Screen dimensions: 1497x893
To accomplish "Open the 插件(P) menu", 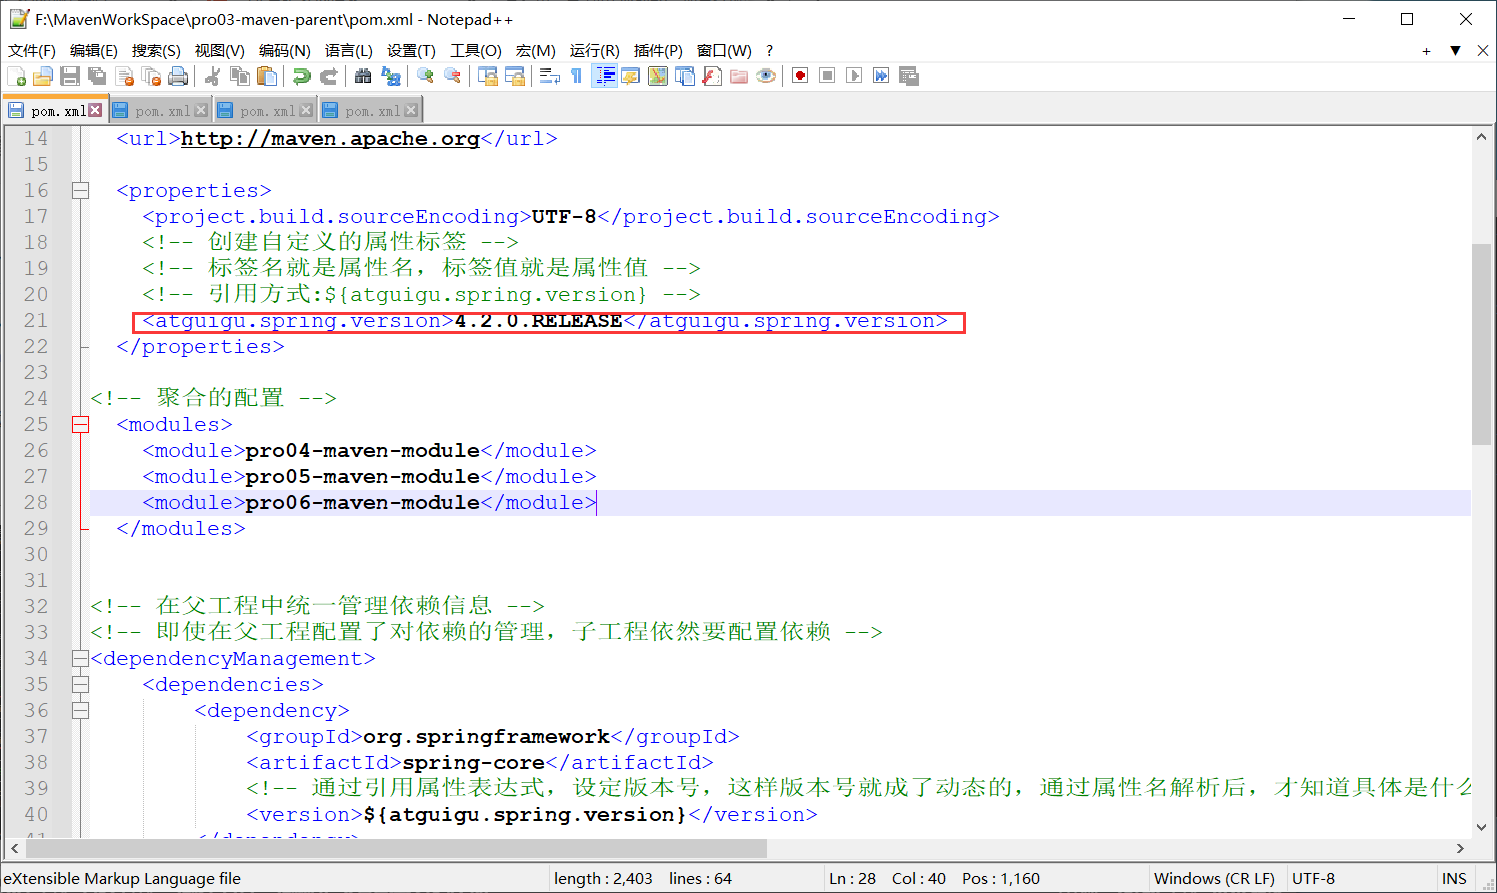I will coord(658,50).
